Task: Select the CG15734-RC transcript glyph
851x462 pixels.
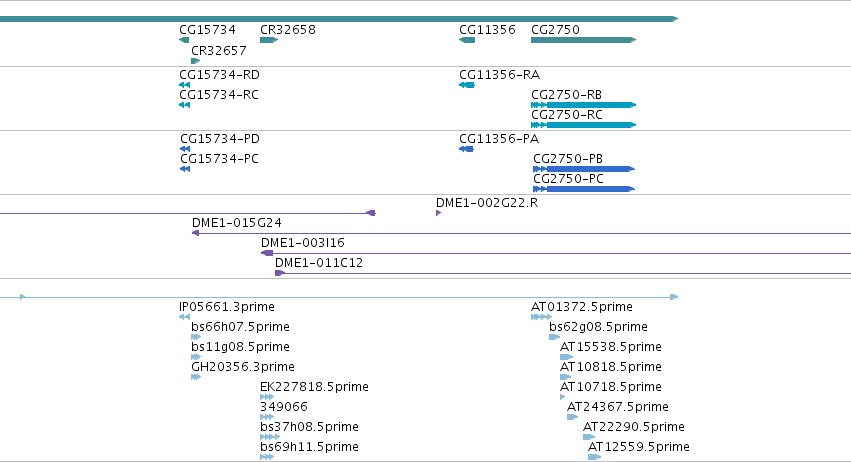Action: click(x=185, y=105)
